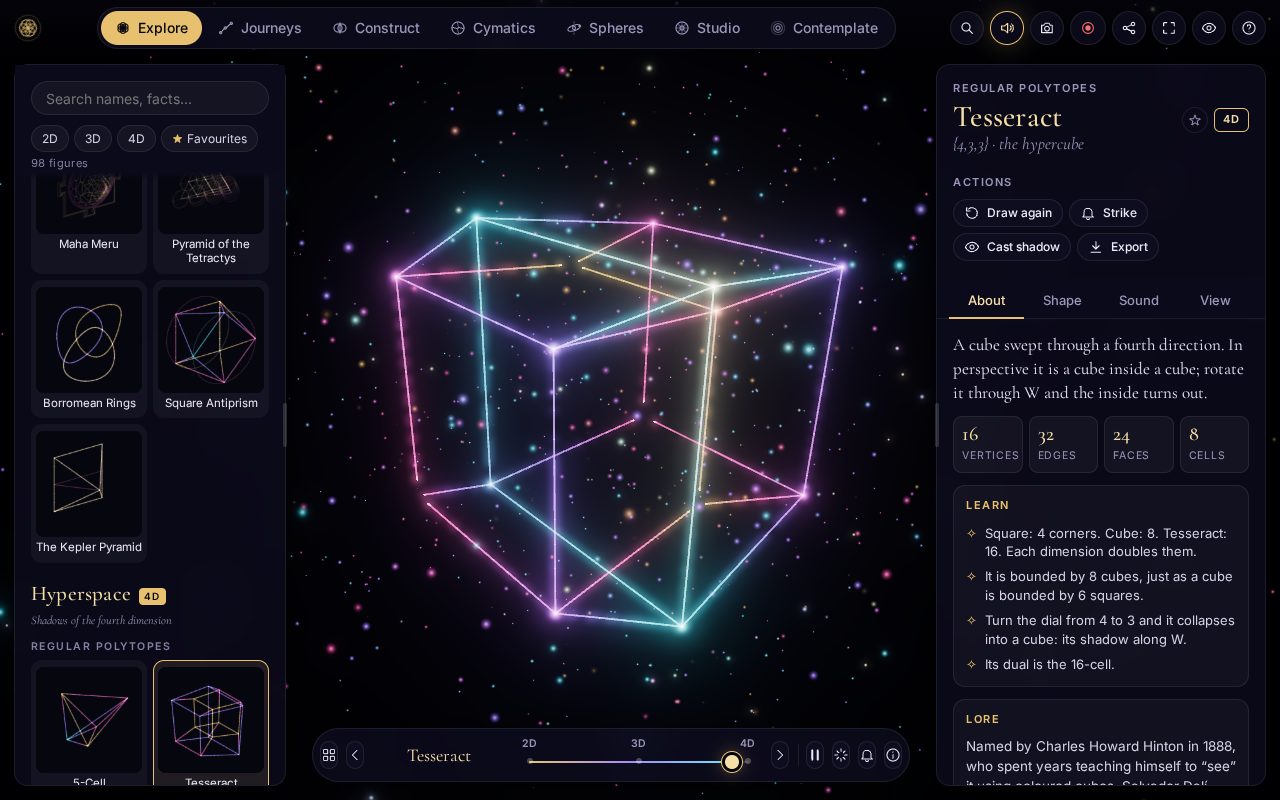Switch to Contemplate mode
The image size is (1280, 800).
coord(825,28)
